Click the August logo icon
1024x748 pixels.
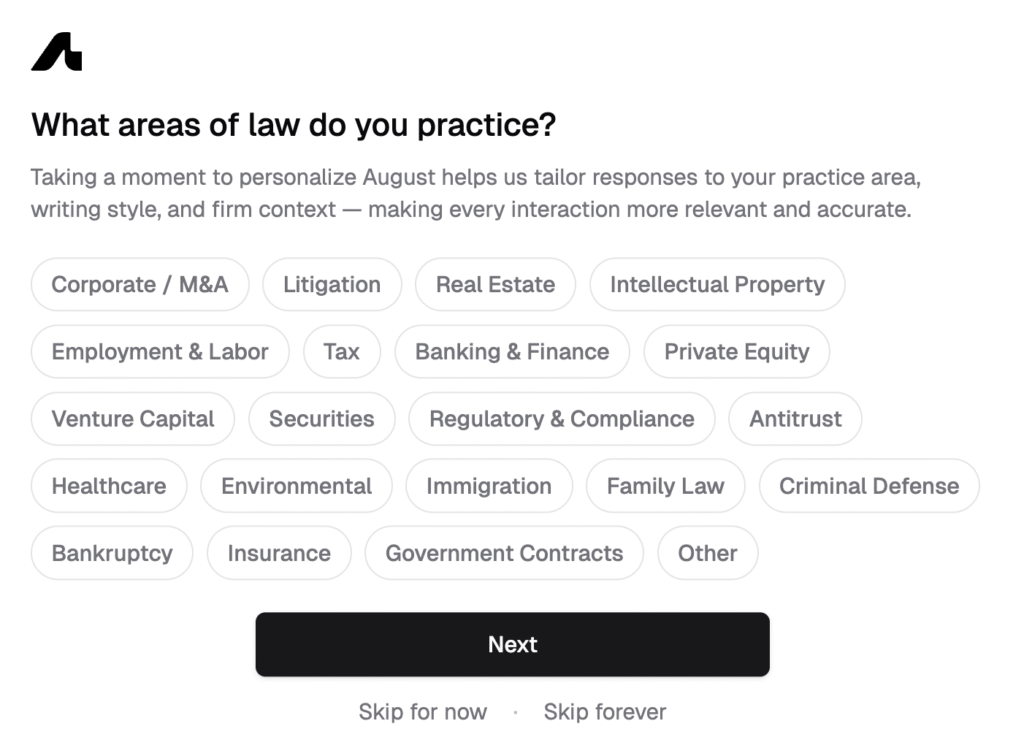pyautogui.click(x=56, y=52)
